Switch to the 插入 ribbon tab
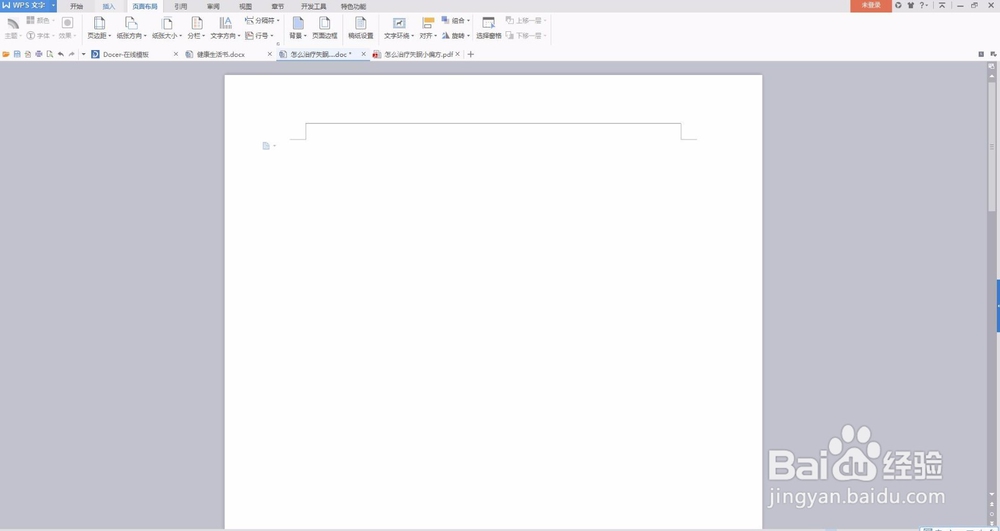This screenshot has width=1000, height=531. pos(109,6)
